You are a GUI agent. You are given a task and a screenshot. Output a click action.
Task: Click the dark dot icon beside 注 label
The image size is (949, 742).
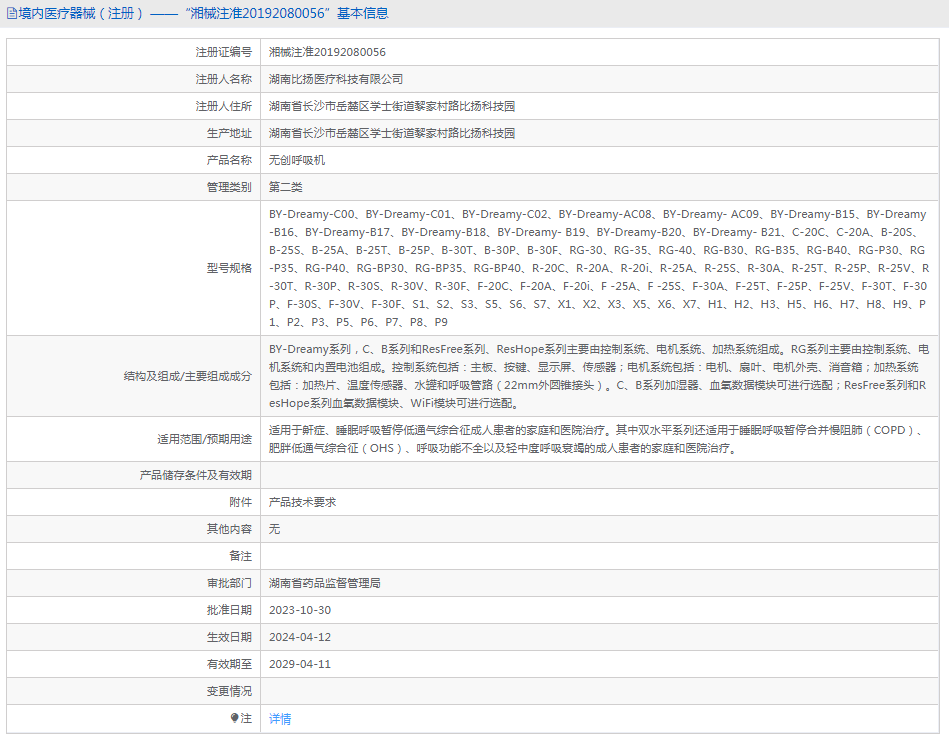(235, 717)
